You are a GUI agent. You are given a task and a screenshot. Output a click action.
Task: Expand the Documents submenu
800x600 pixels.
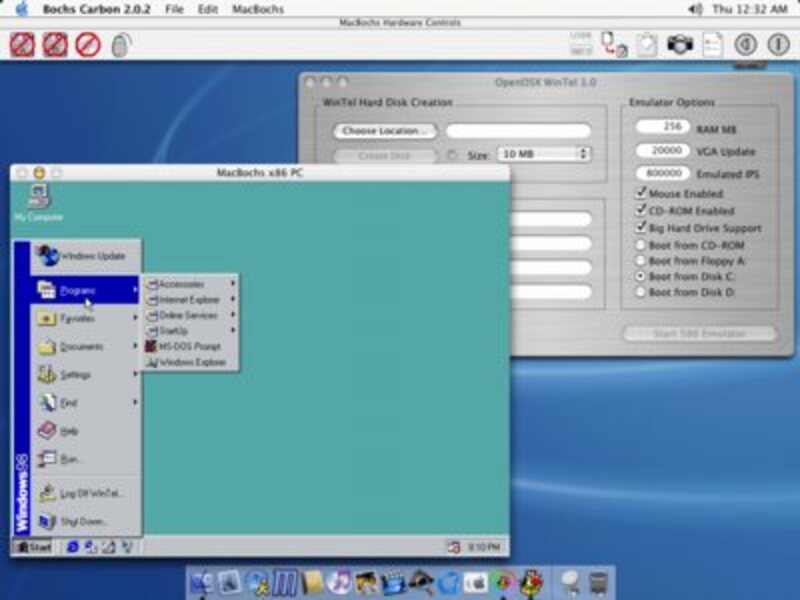pos(85,346)
